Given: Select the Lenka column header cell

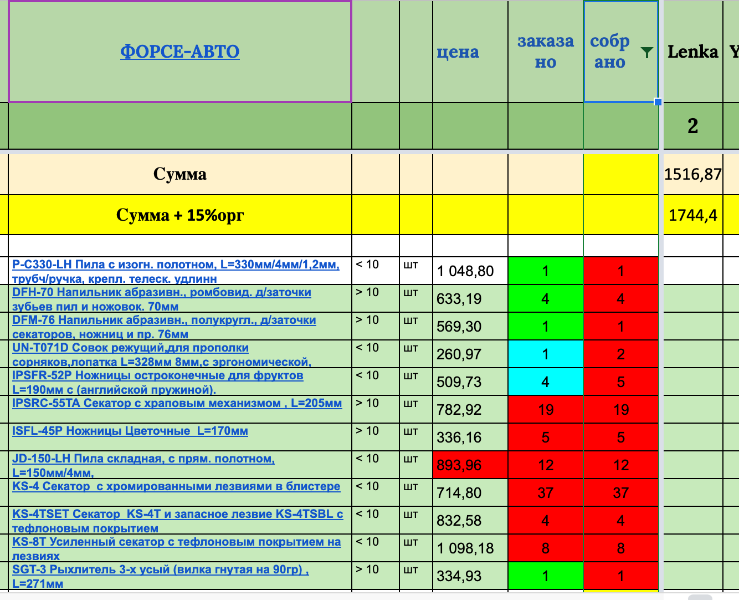Looking at the screenshot, I should (692, 52).
